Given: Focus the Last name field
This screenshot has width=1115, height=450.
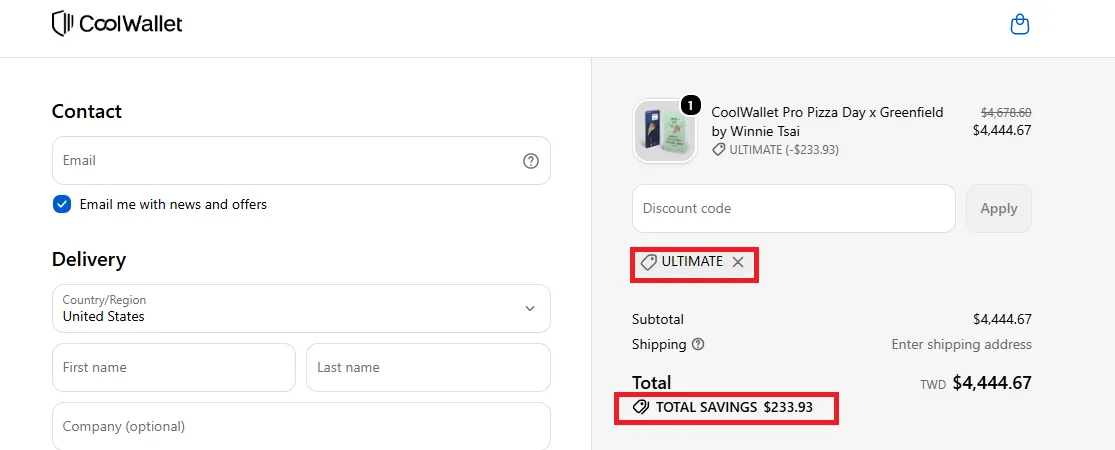Looking at the screenshot, I should pos(428,368).
